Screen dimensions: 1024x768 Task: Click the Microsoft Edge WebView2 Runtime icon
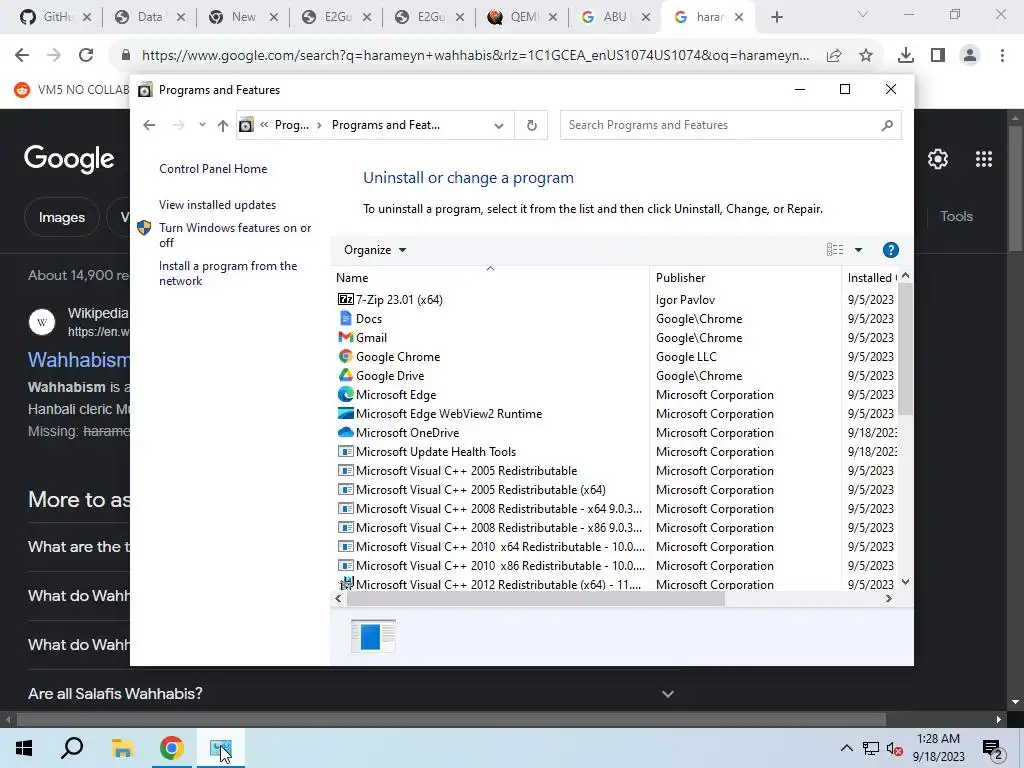pos(345,413)
